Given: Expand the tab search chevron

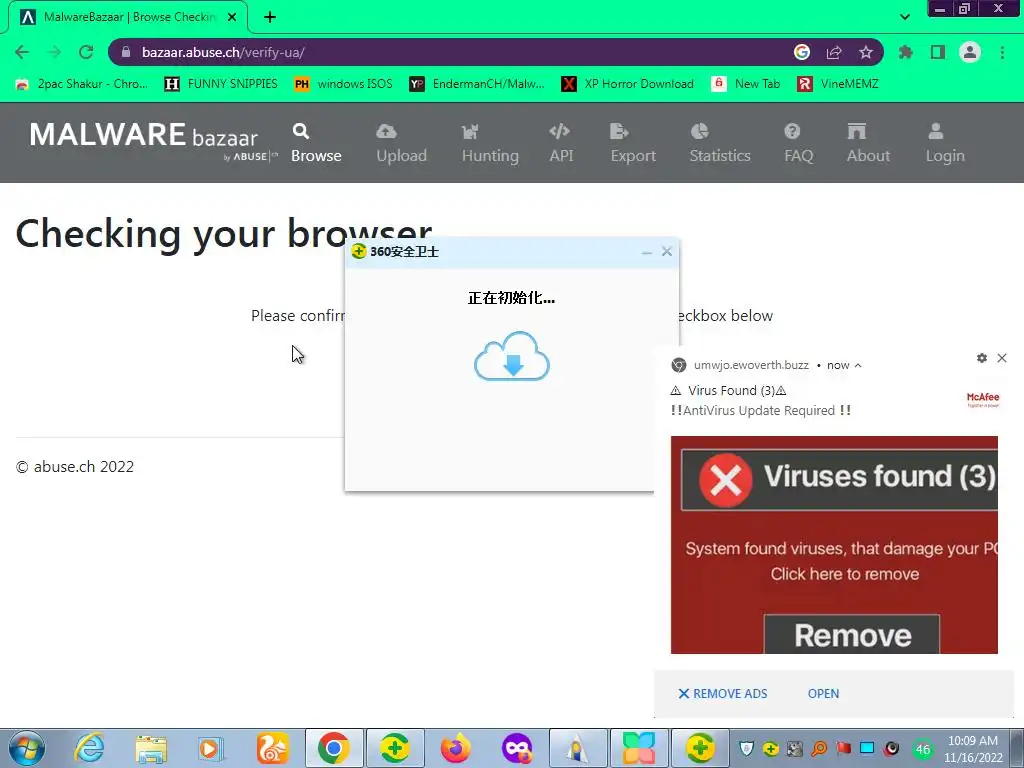Looking at the screenshot, I should pyautogui.click(x=904, y=17).
